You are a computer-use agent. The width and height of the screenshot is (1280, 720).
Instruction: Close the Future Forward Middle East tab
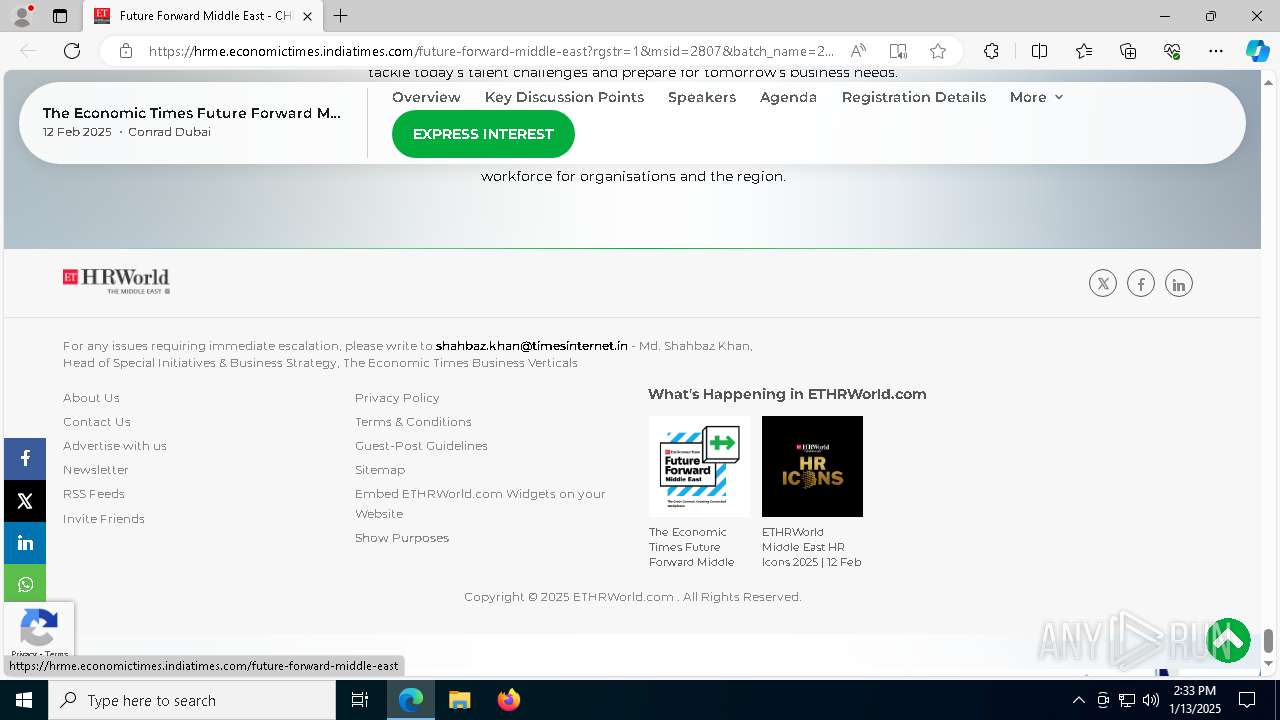[x=307, y=16]
